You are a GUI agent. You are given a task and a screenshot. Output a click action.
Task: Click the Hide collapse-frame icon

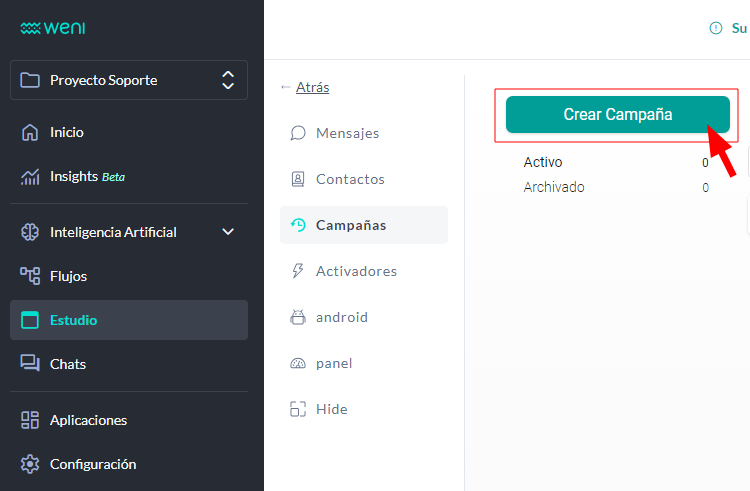(x=298, y=409)
